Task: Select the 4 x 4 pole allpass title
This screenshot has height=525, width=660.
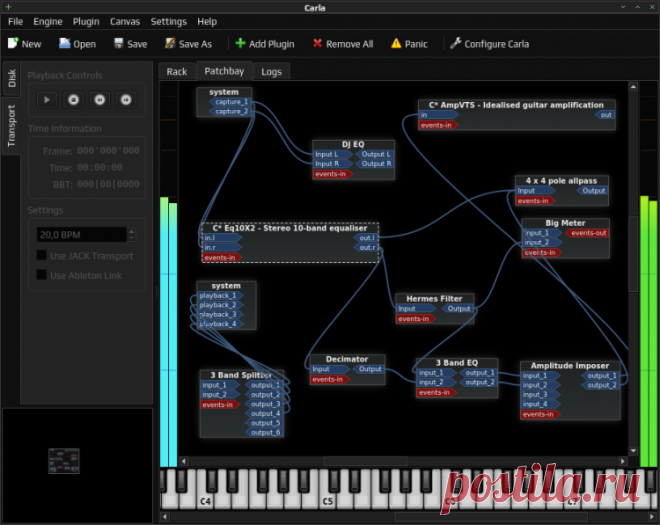Action: (561, 181)
